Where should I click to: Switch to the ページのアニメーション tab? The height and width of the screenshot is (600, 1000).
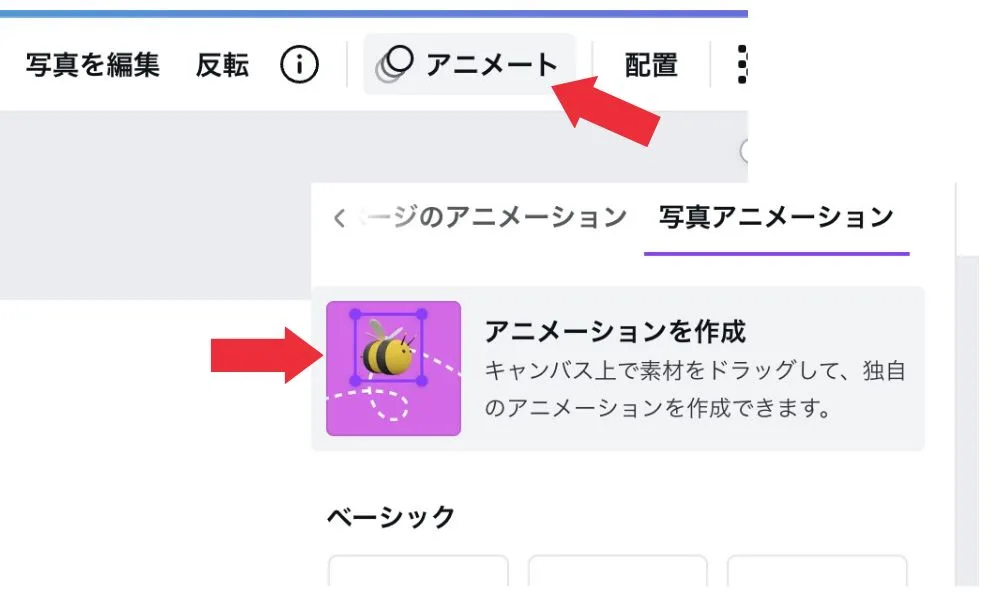coord(491,217)
